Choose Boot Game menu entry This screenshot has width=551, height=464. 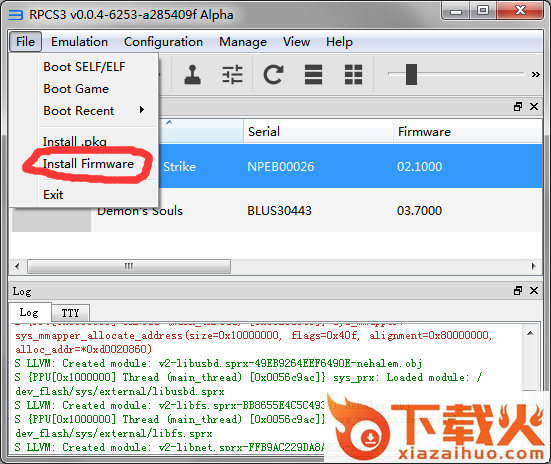[x=76, y=89]
